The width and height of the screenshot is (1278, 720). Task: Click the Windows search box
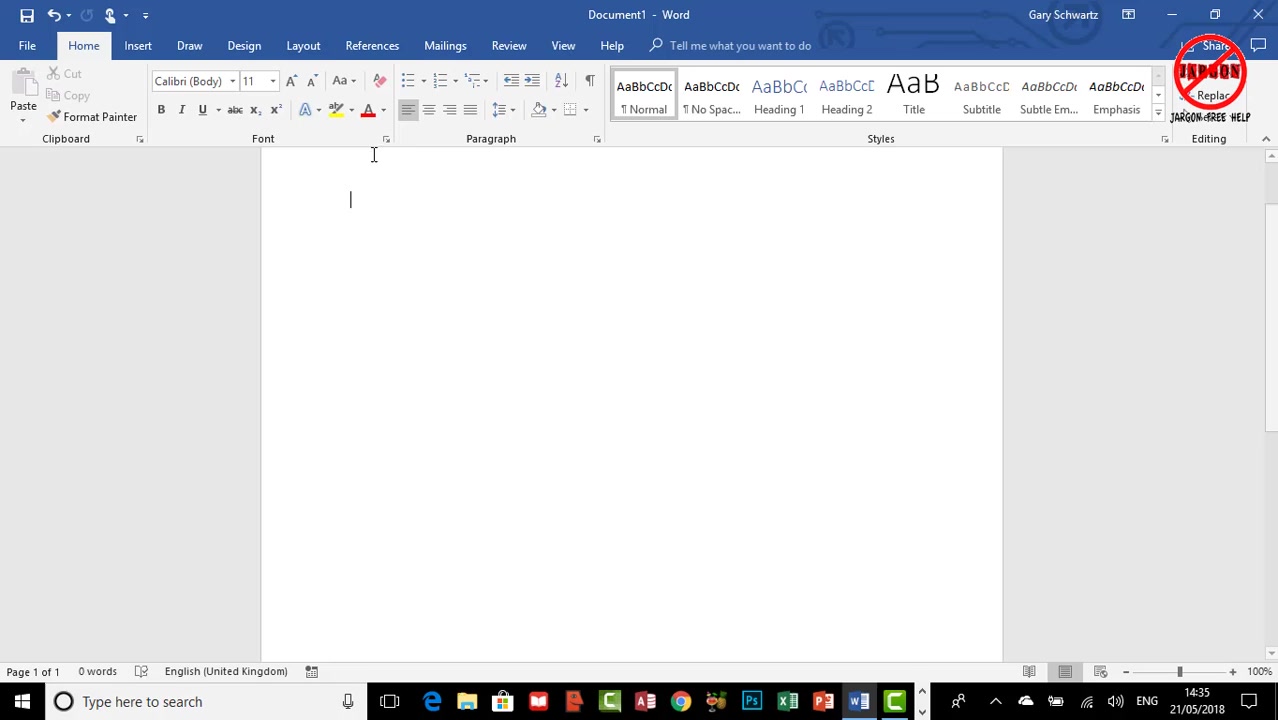click(x=180, y=701)
